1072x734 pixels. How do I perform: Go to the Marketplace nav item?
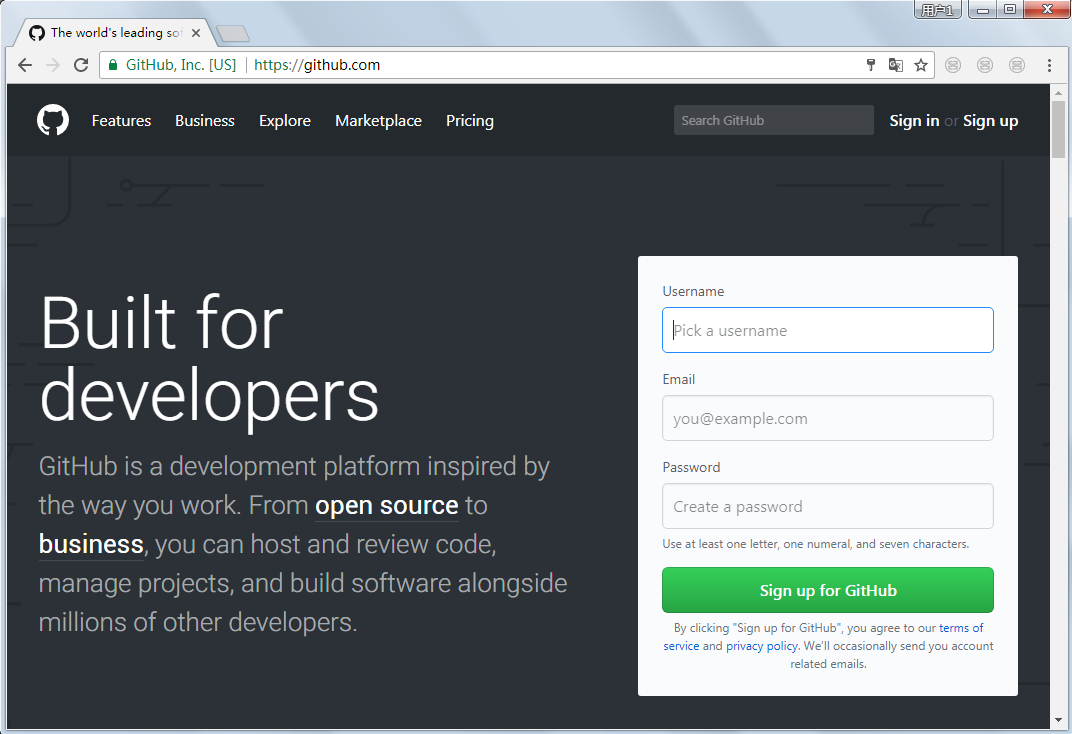coord(378,121)
